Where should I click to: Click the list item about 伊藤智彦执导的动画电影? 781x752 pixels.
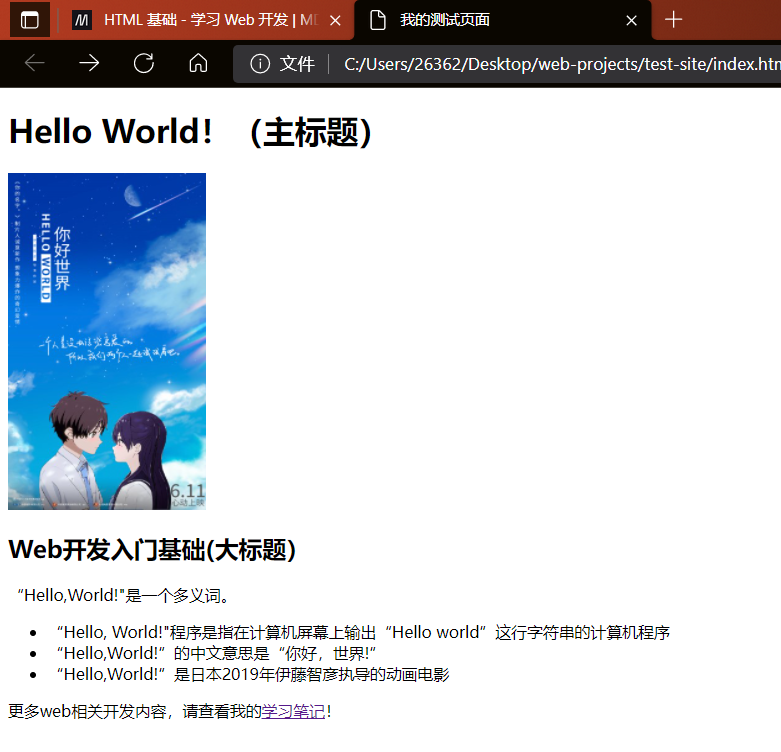coord(253,674)
